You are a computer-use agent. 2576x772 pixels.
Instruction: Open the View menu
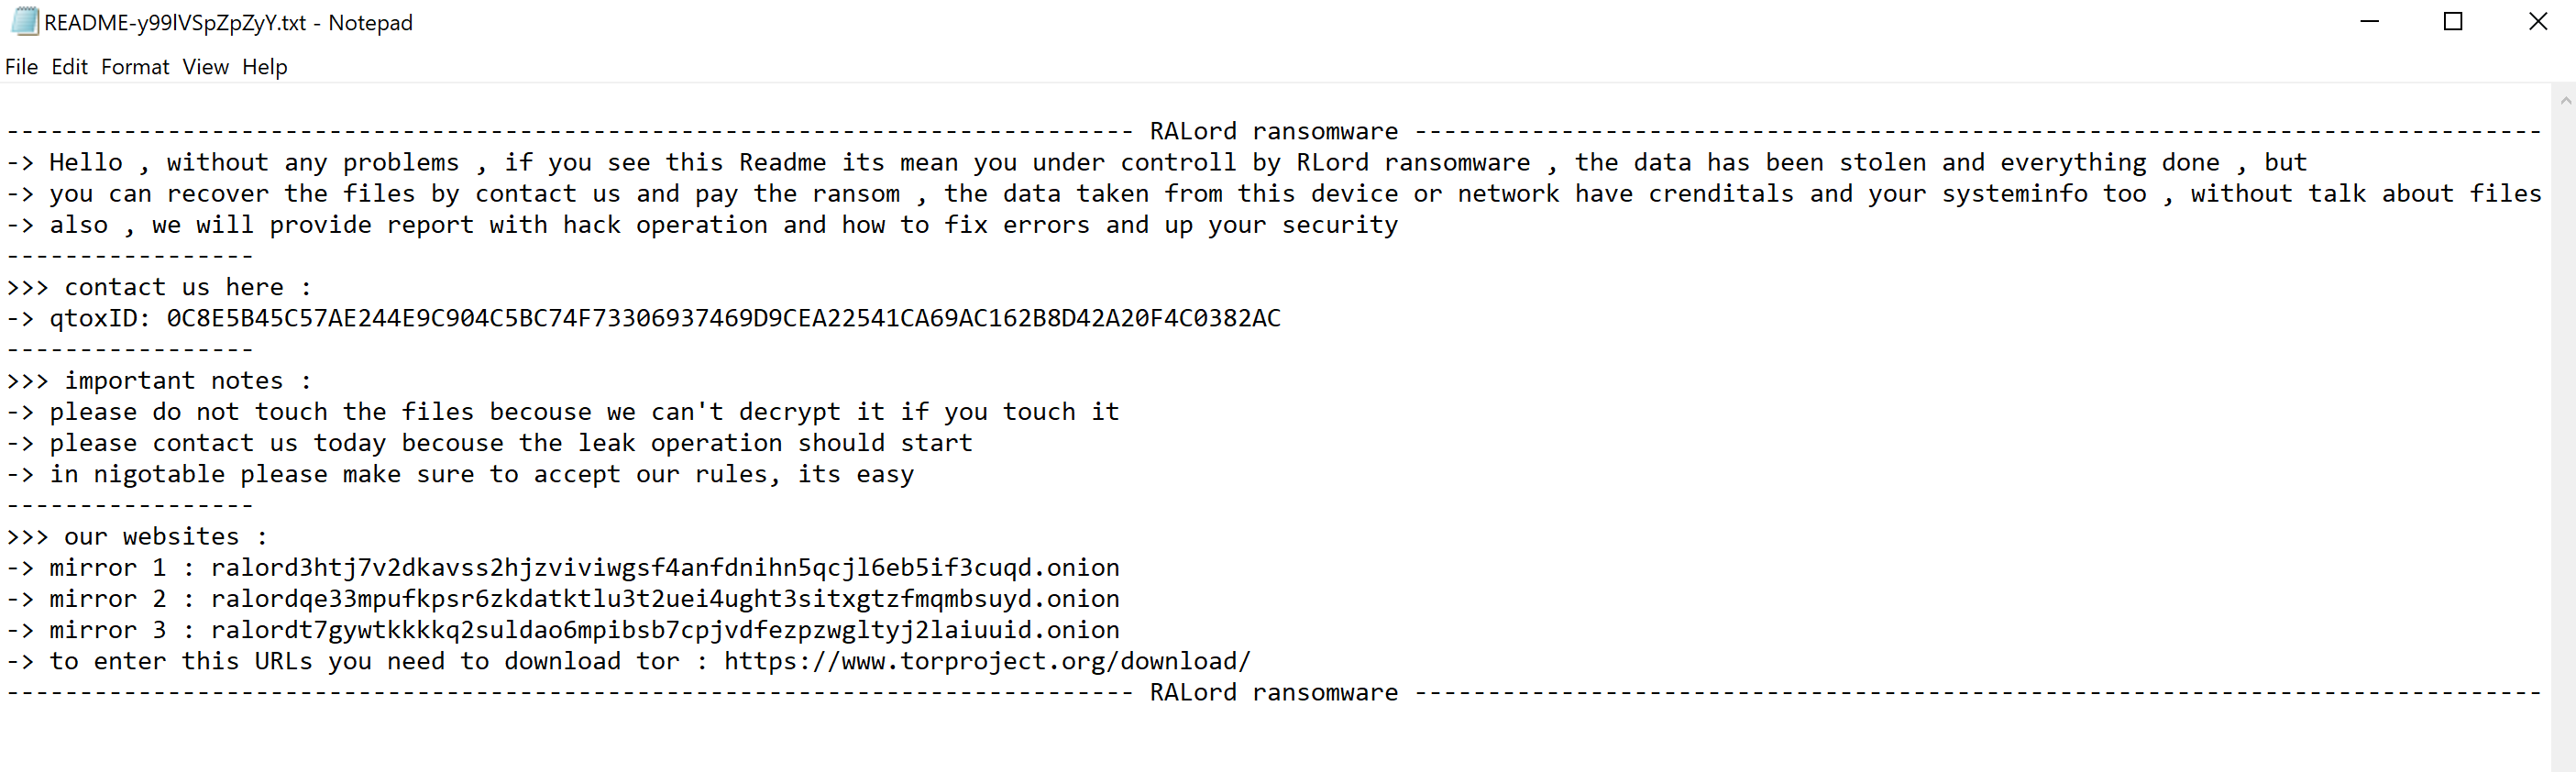pos(205,67)
